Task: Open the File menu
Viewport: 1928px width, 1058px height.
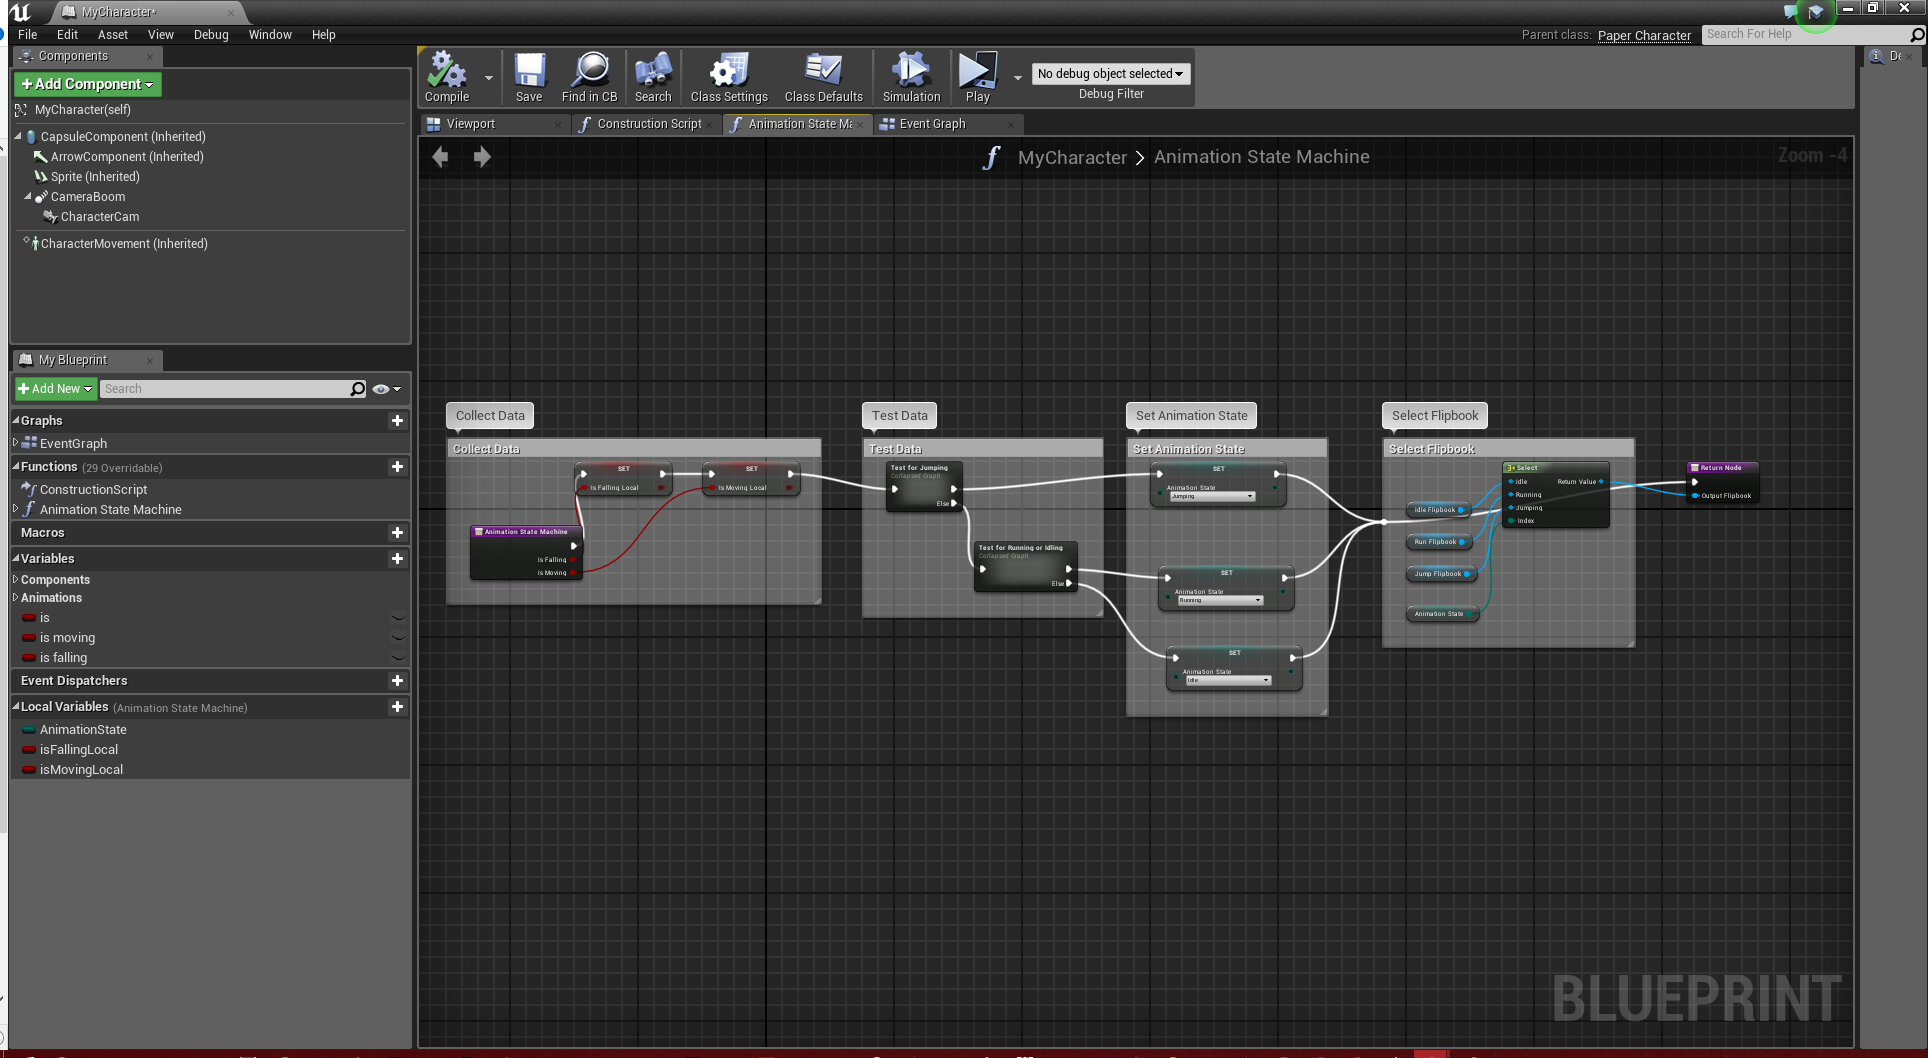Action: 28,34
